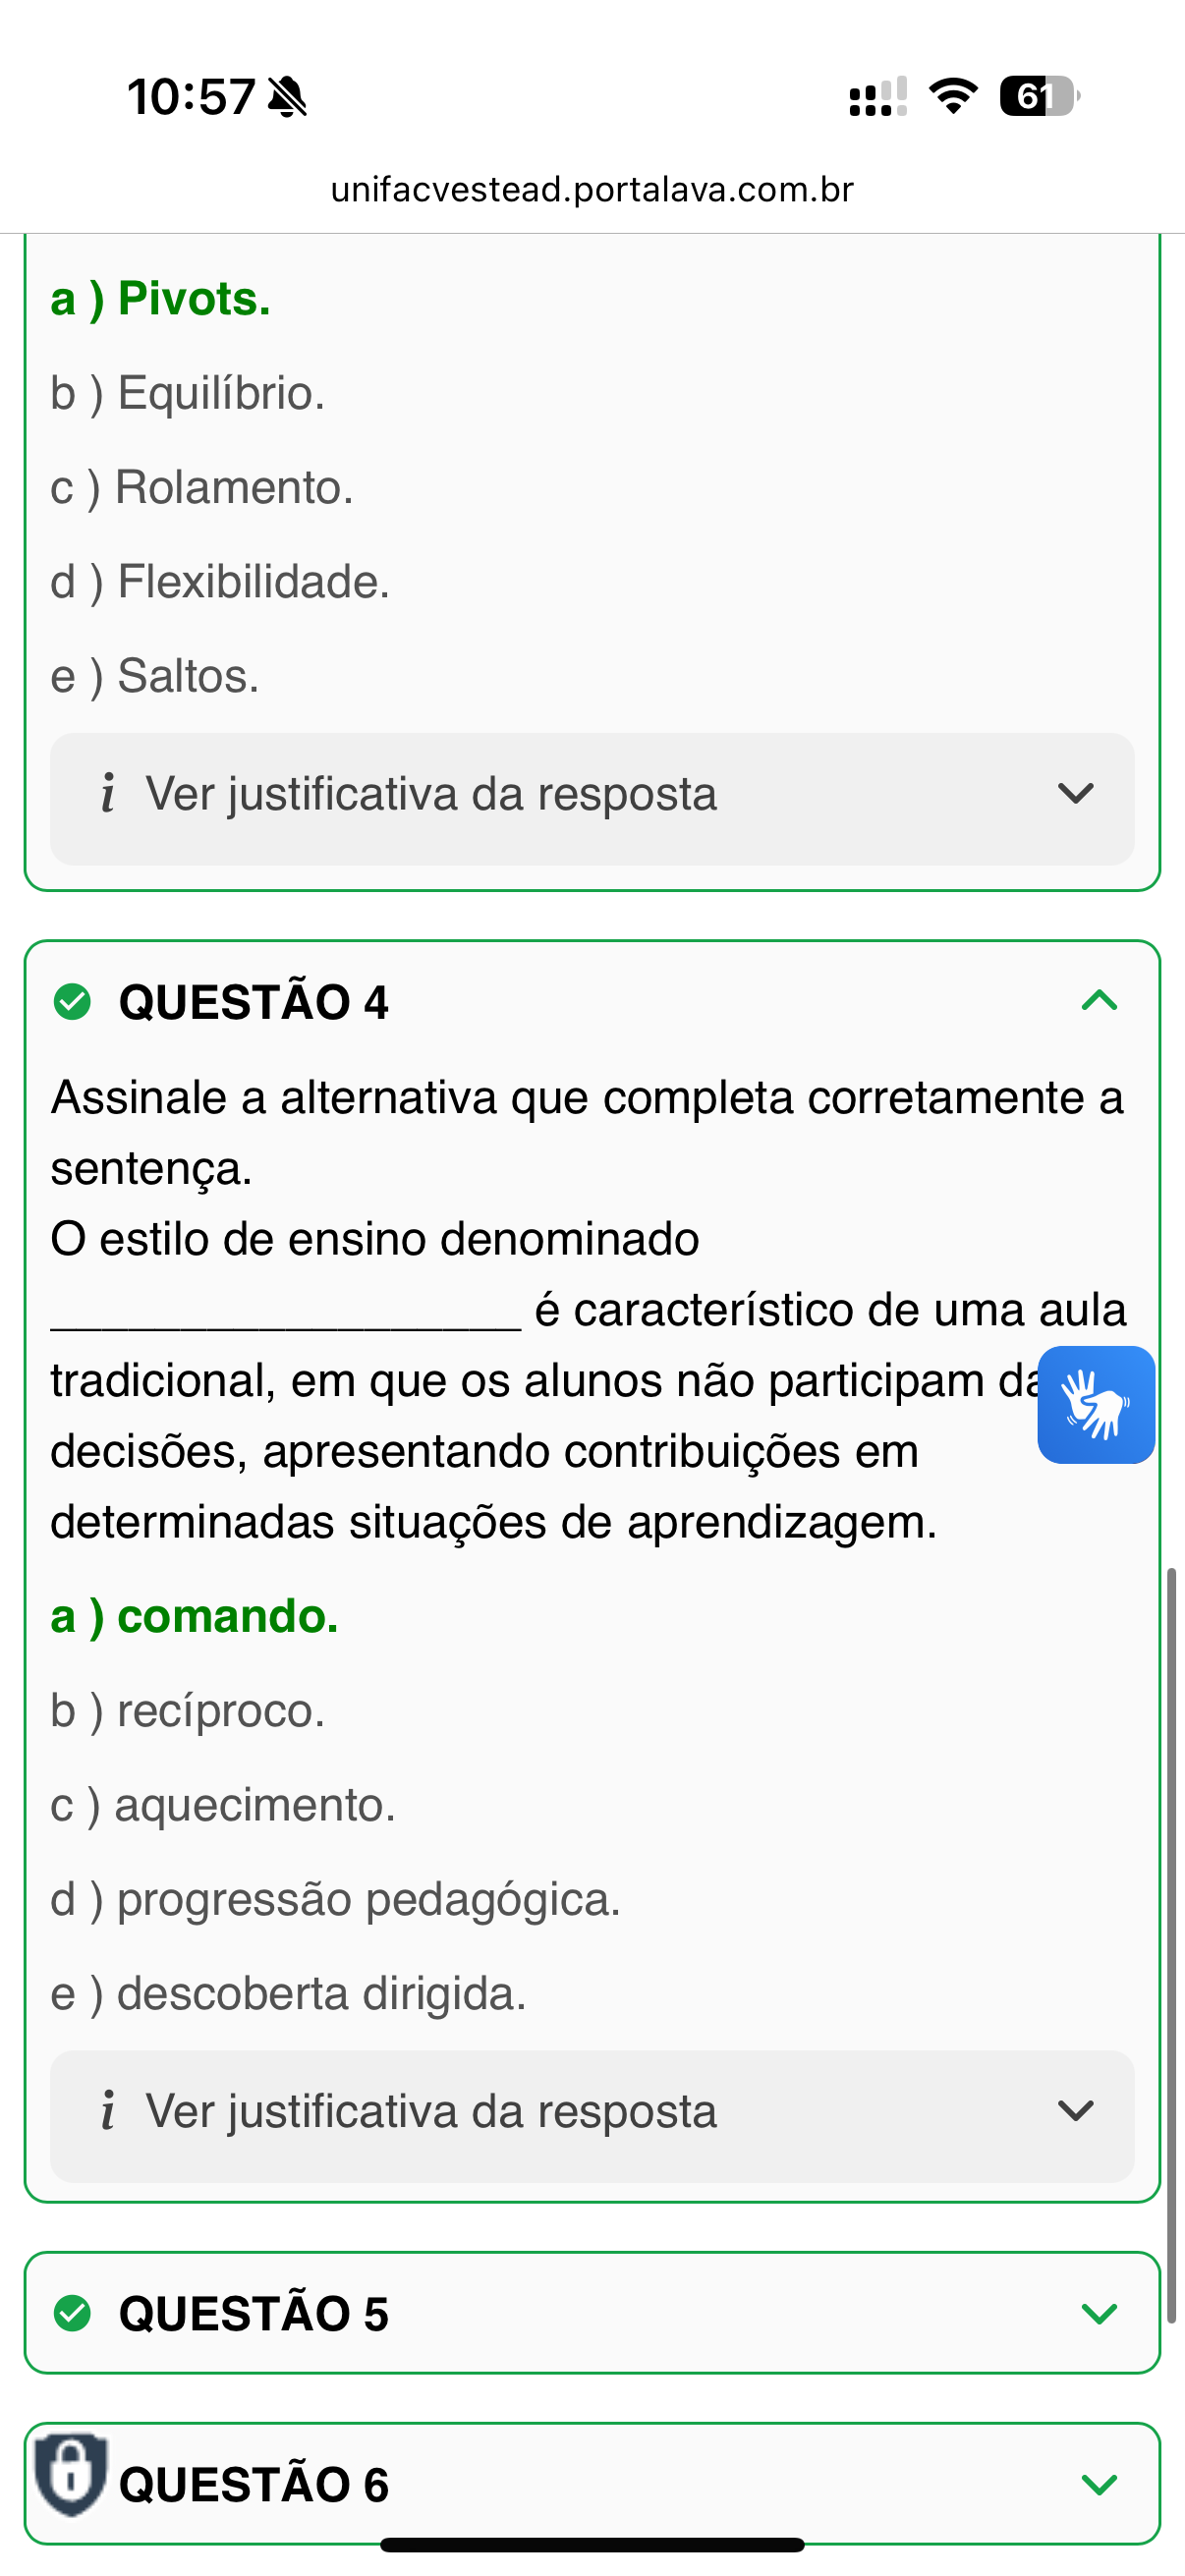Tap the info icon in the upper justification bar
This screenshot has height=2576, width=1185.
click(x=108, y=793)
